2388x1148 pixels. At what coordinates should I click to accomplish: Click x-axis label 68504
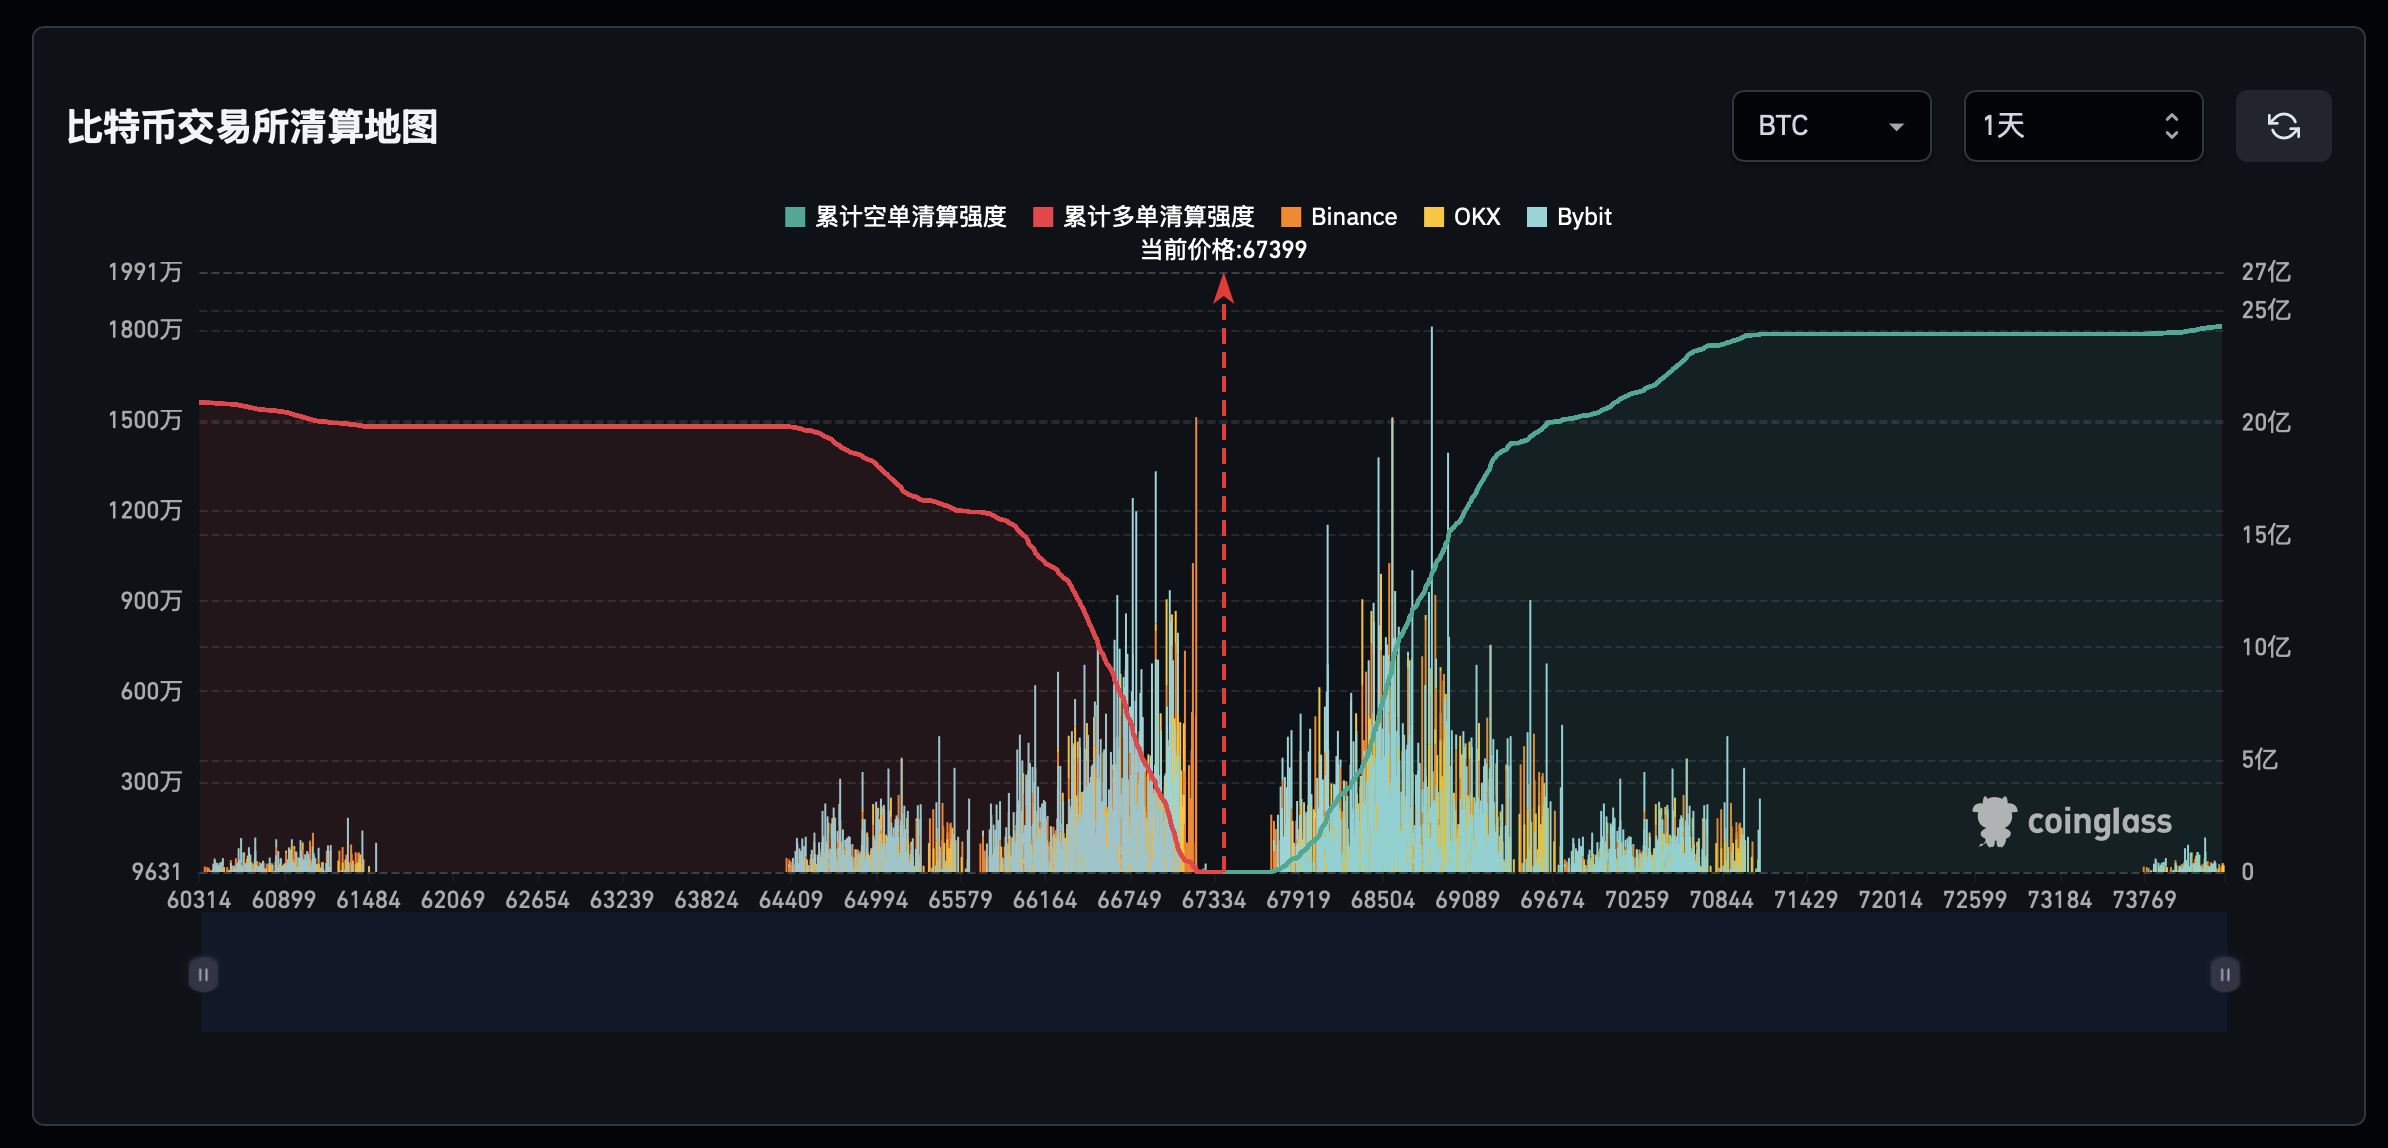coord(1383,900)
